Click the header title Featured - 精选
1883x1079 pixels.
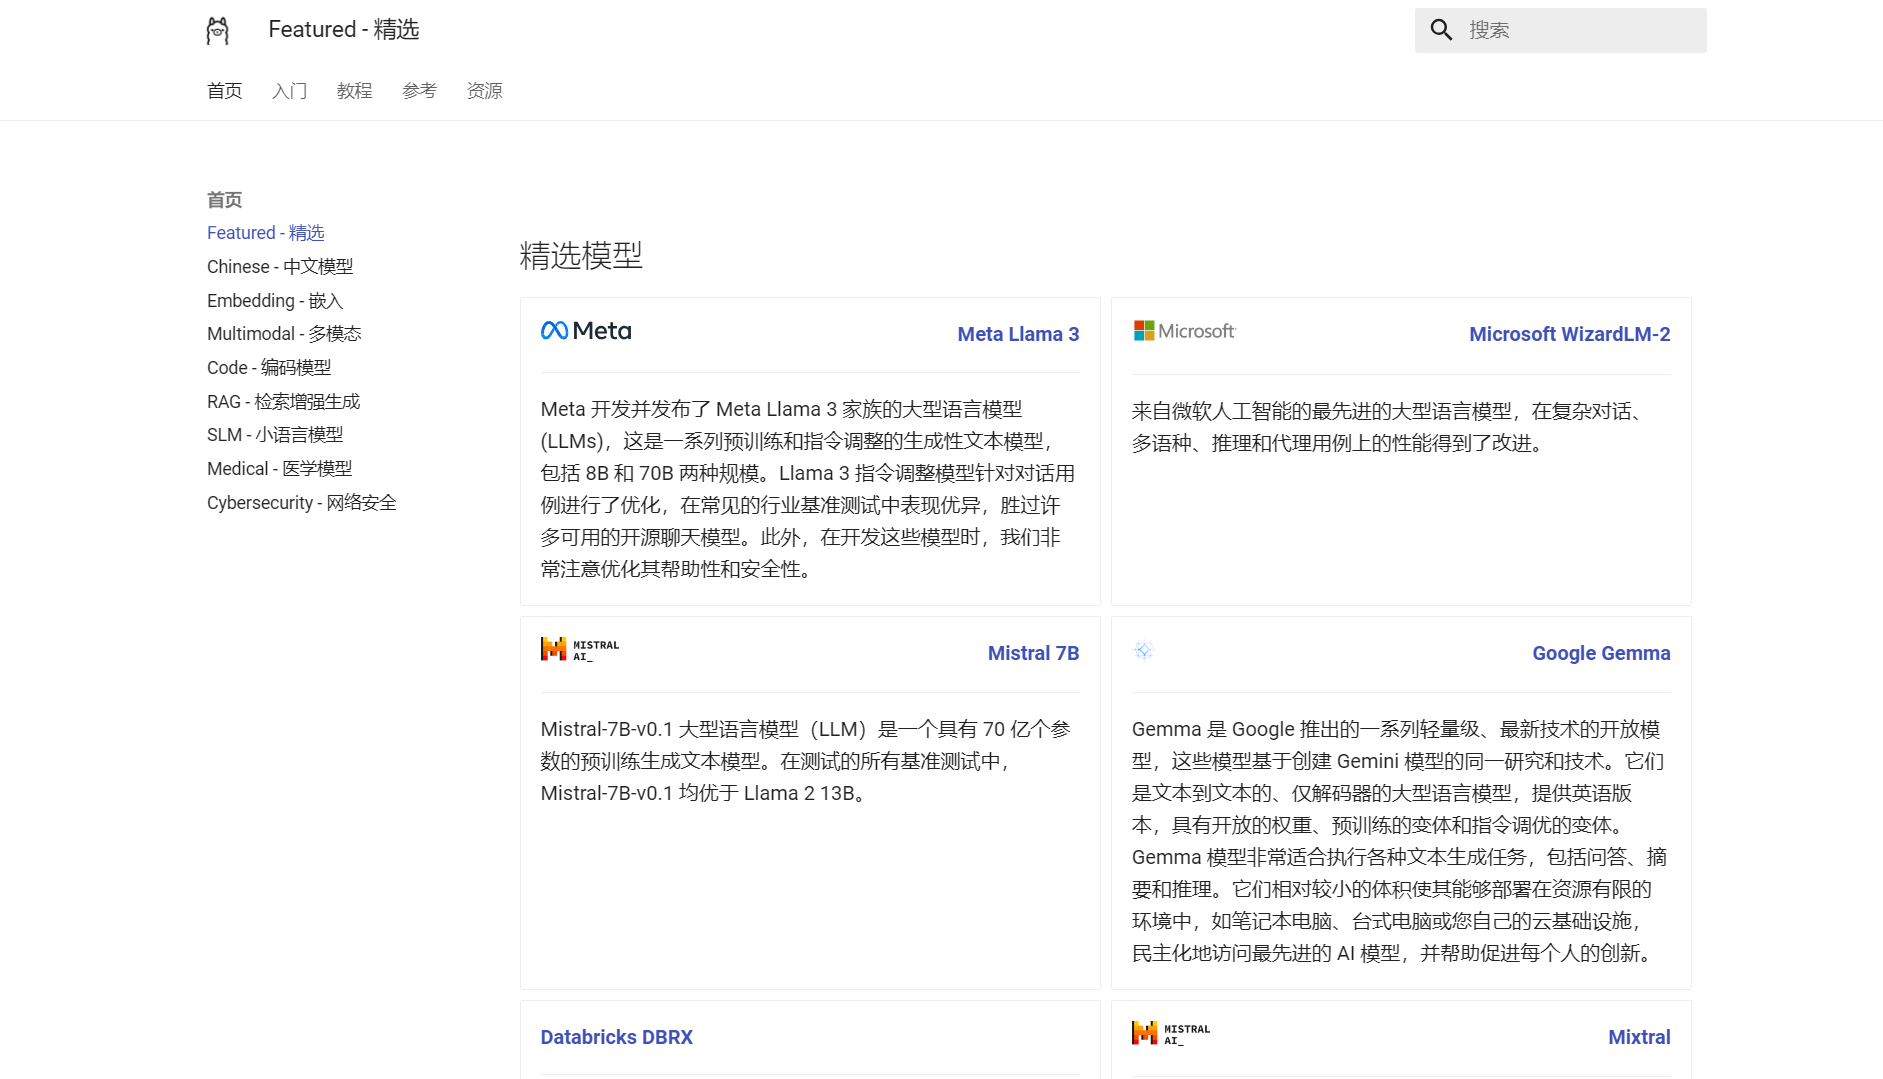tap(344, 30)
